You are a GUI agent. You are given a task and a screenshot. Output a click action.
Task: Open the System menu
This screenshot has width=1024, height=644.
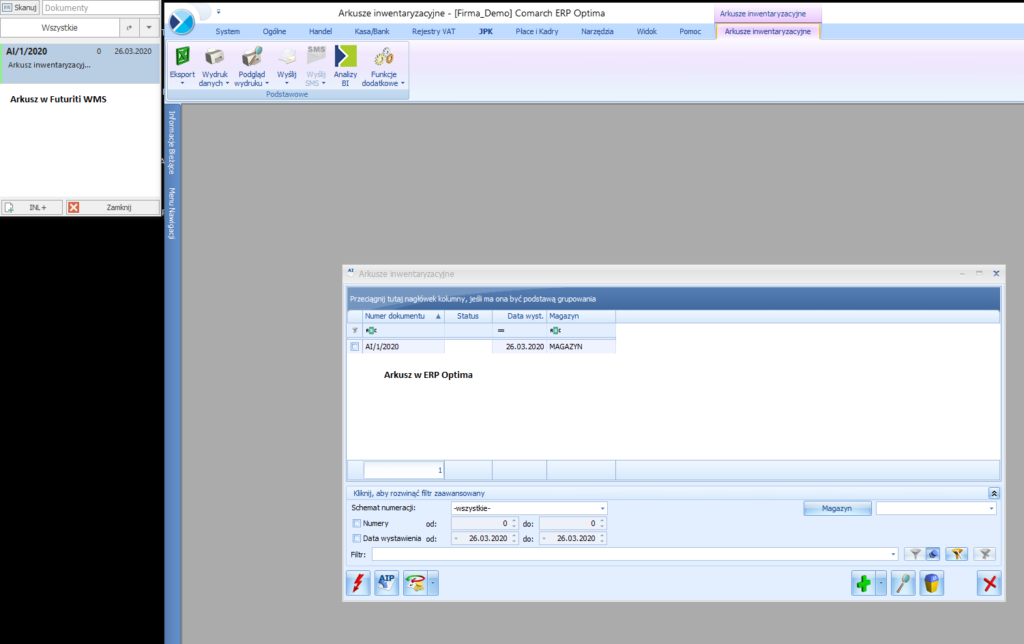pos(227,31)
